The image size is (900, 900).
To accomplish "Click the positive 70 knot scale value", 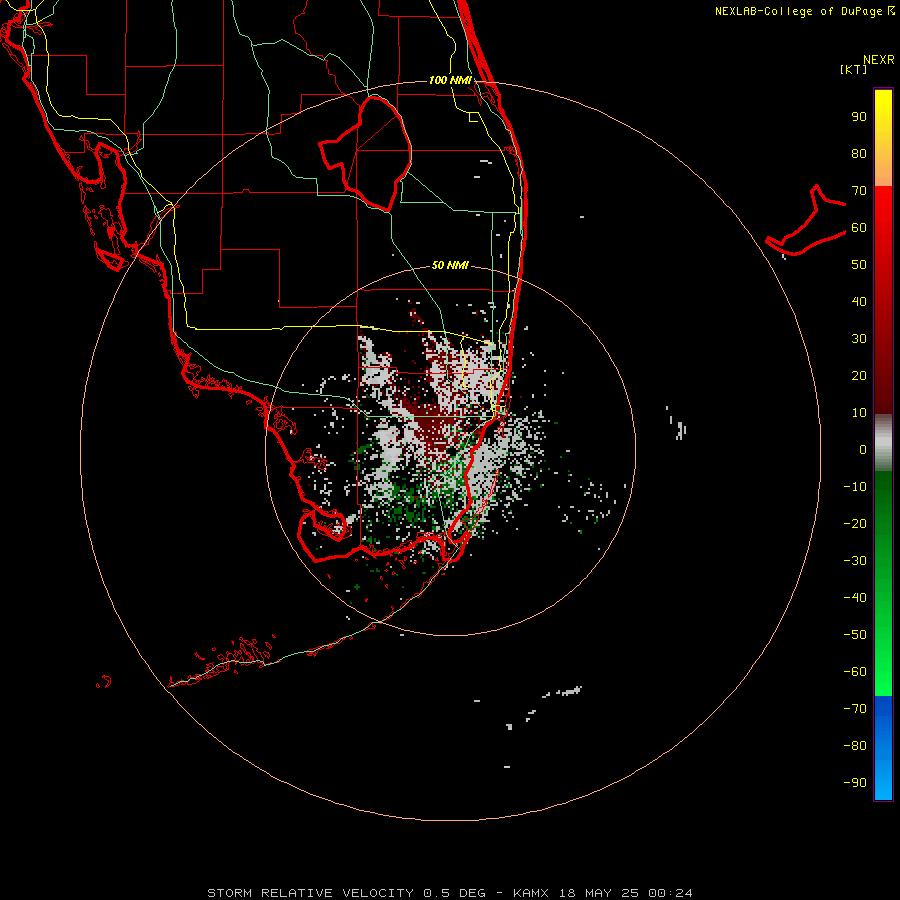I will coord(859,191).
